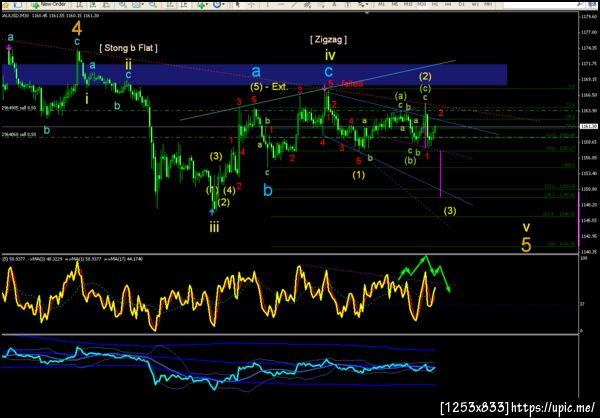Viewport: 600px width, 418px height.
Task: Expand the arrow next to Indicators icon
Action: [207, 5]
